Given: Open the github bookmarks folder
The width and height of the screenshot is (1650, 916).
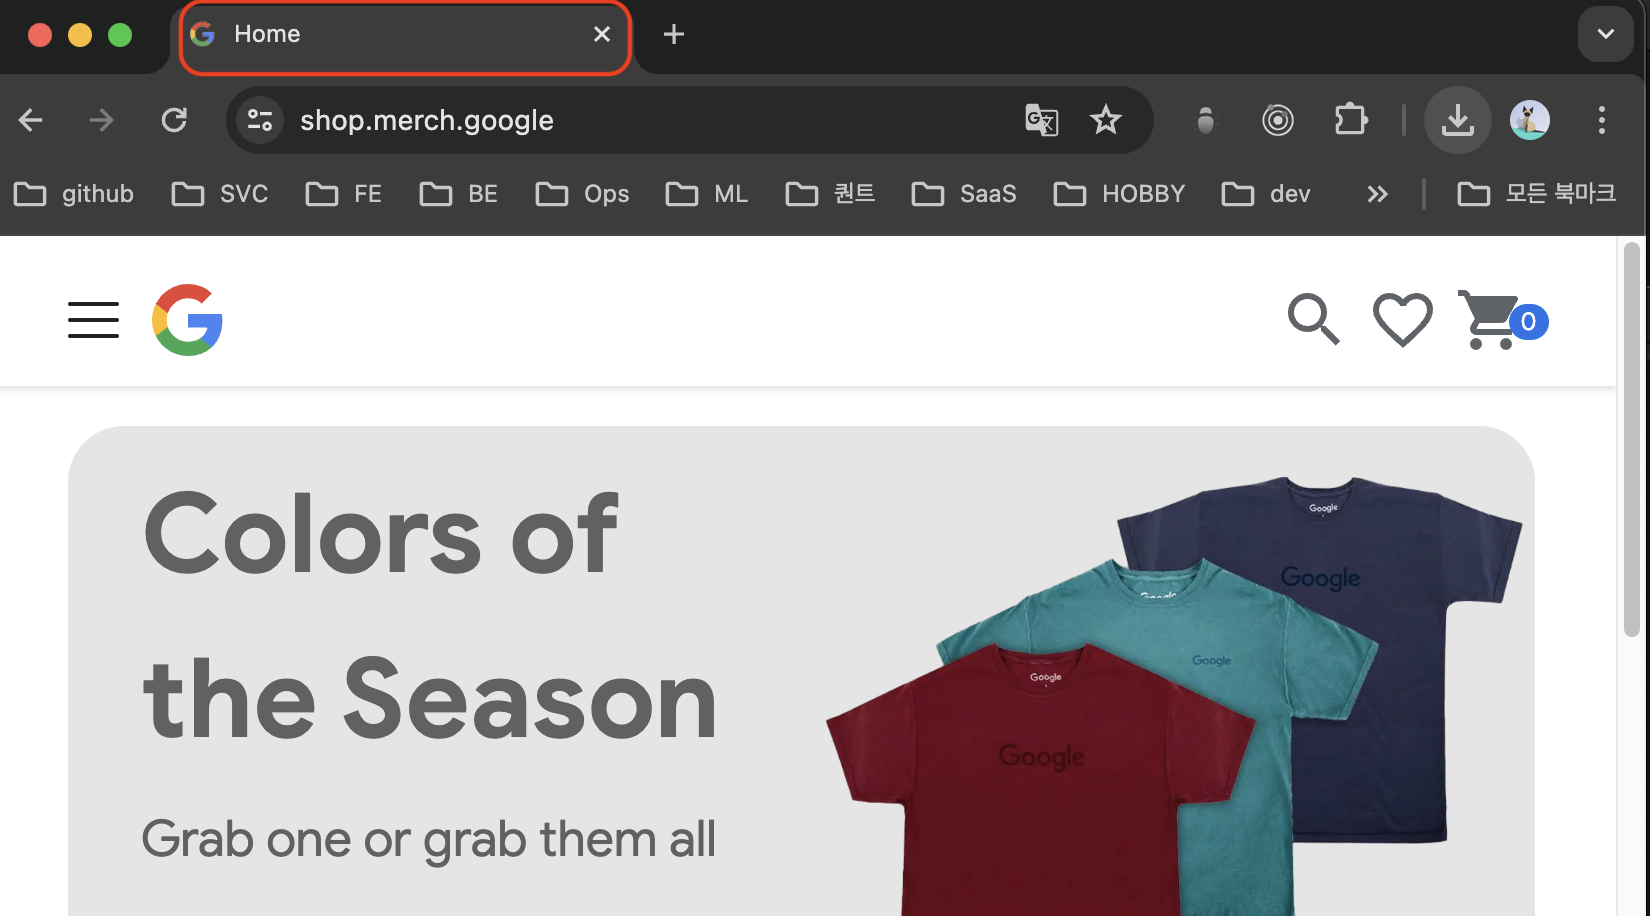Looking at the screenshot, I should point(74,193).
